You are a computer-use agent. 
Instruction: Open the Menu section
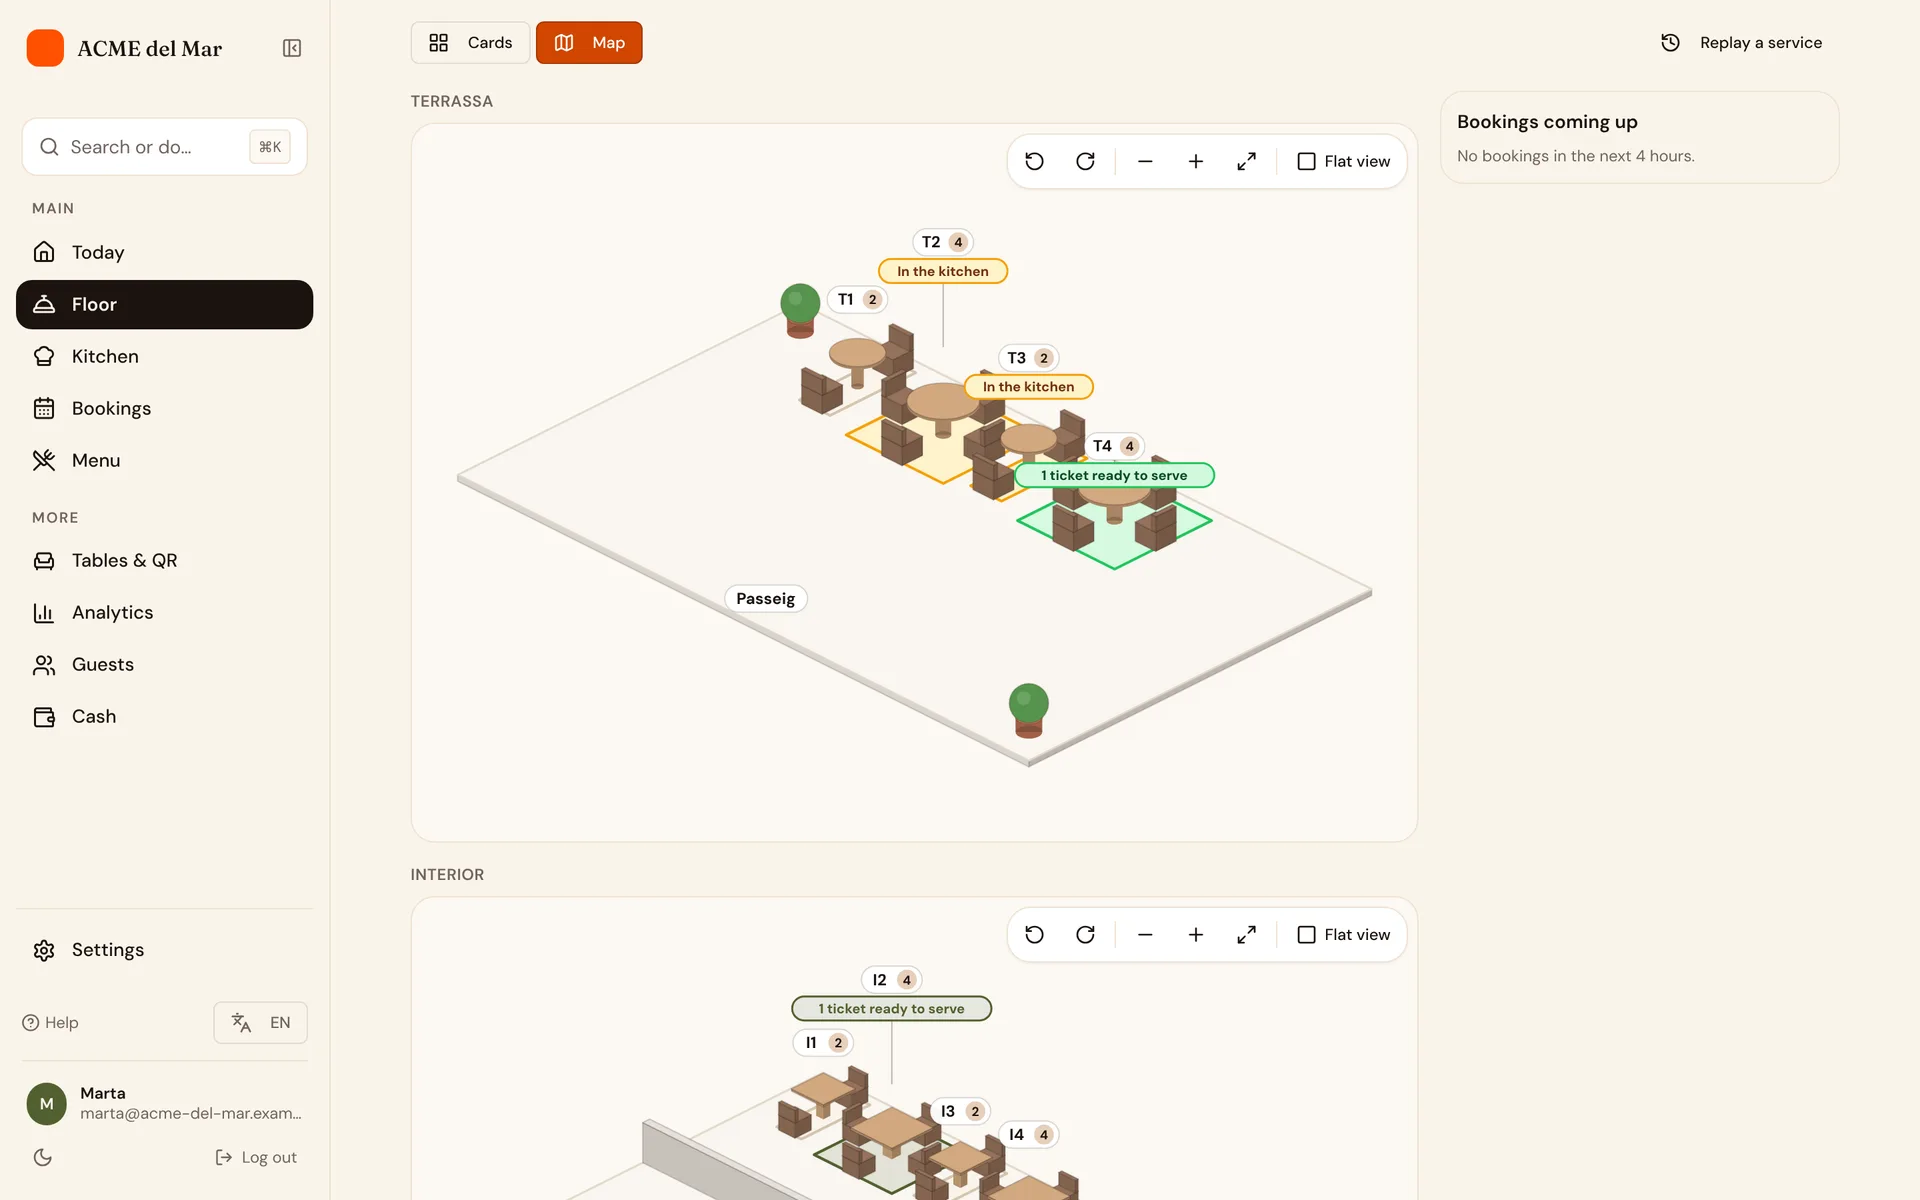click(164, 460)
